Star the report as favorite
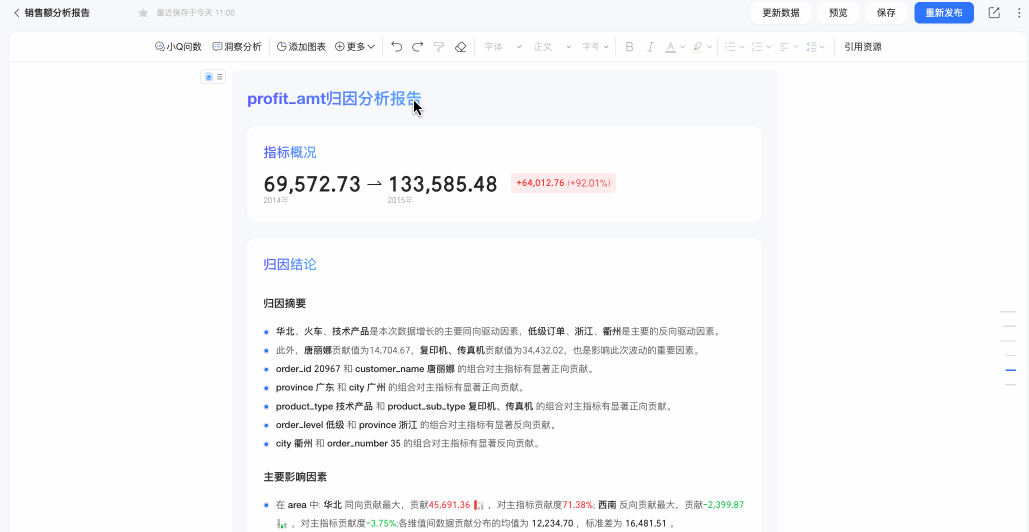This screenshot has width=1029, height=532. click(143, 13)
